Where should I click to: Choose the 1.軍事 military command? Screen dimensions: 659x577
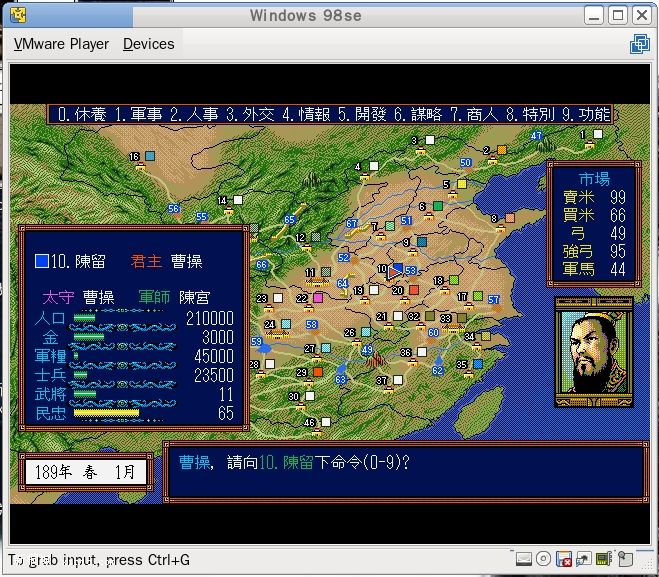138,114
